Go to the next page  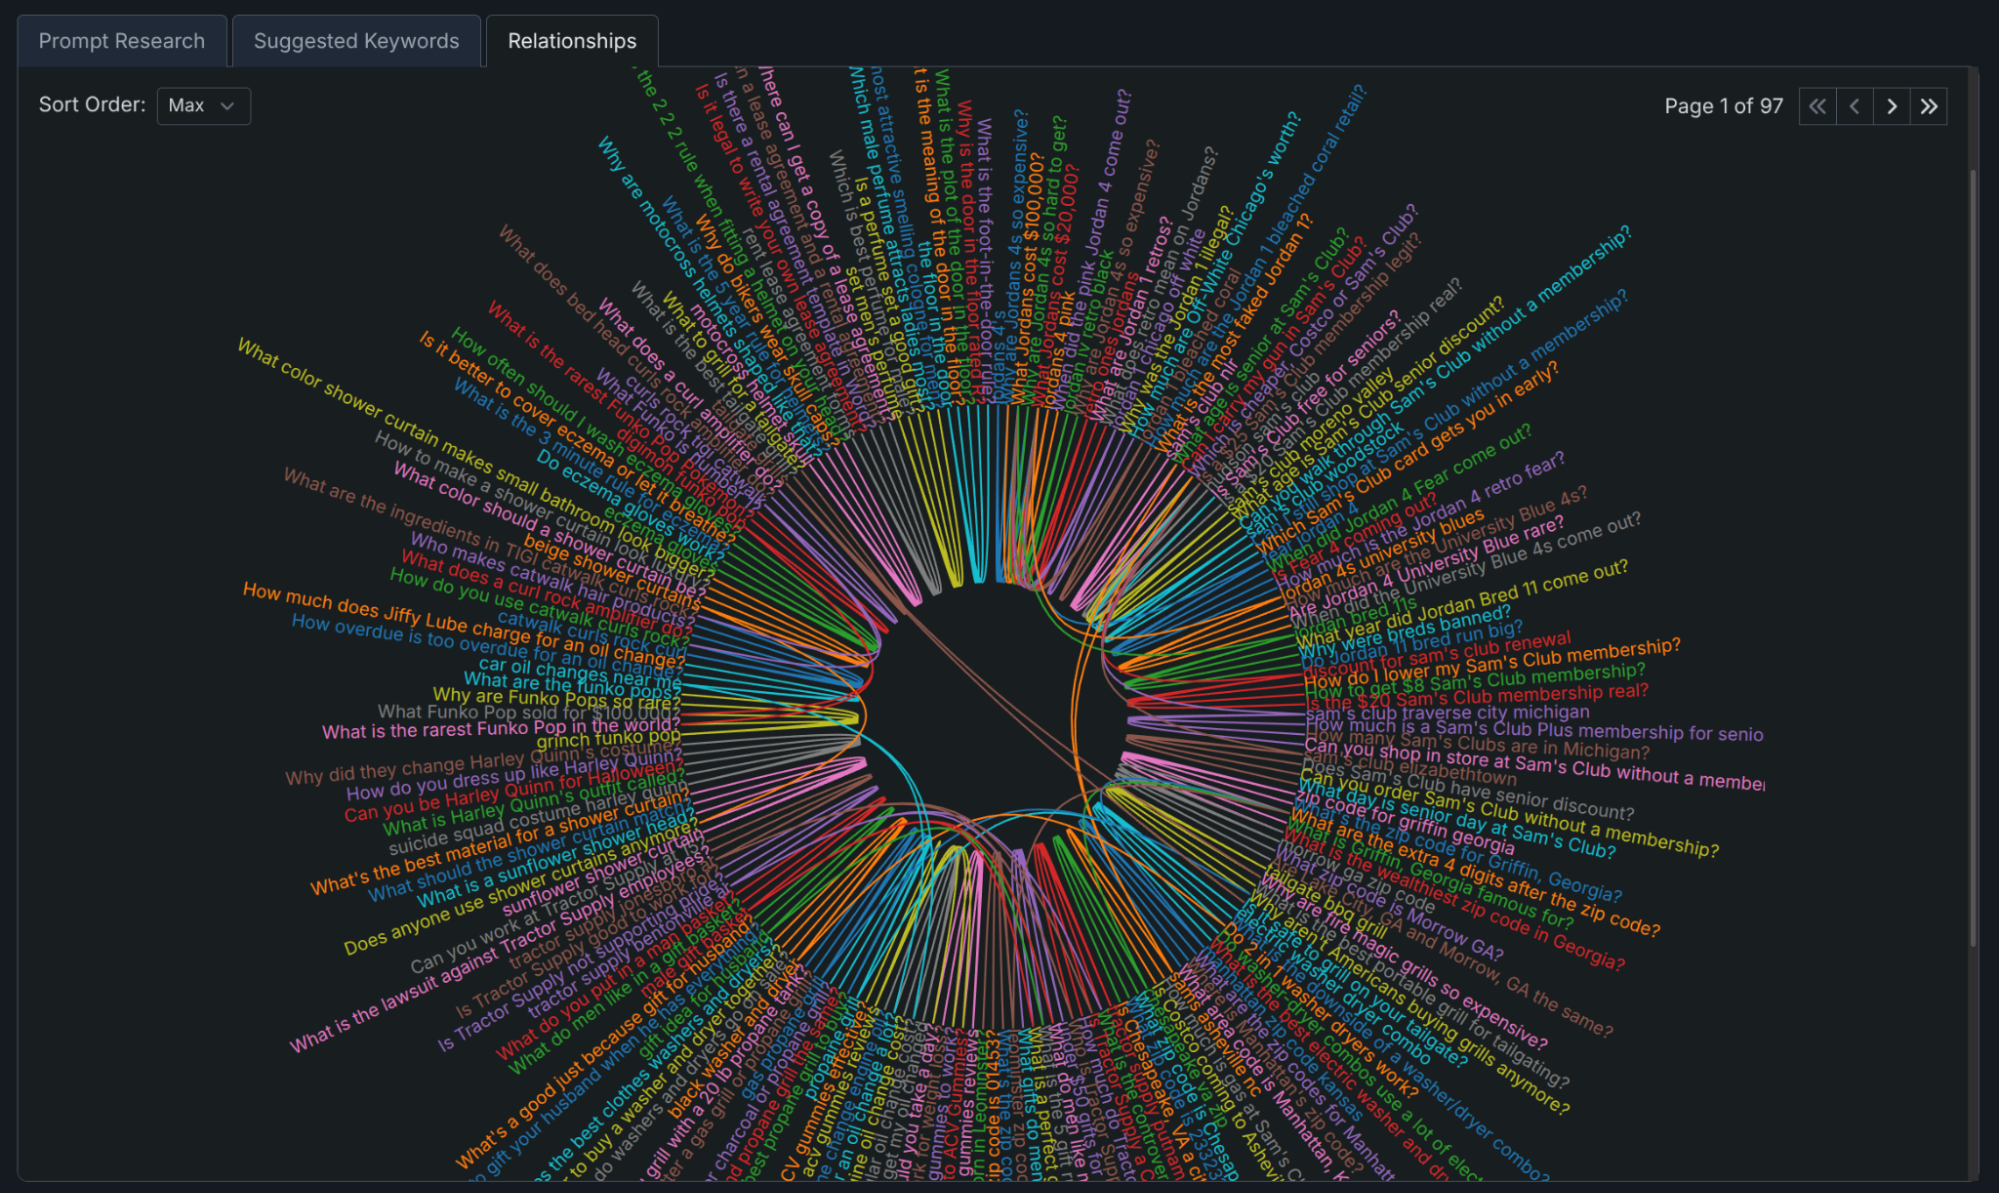tap(1891, 106)
